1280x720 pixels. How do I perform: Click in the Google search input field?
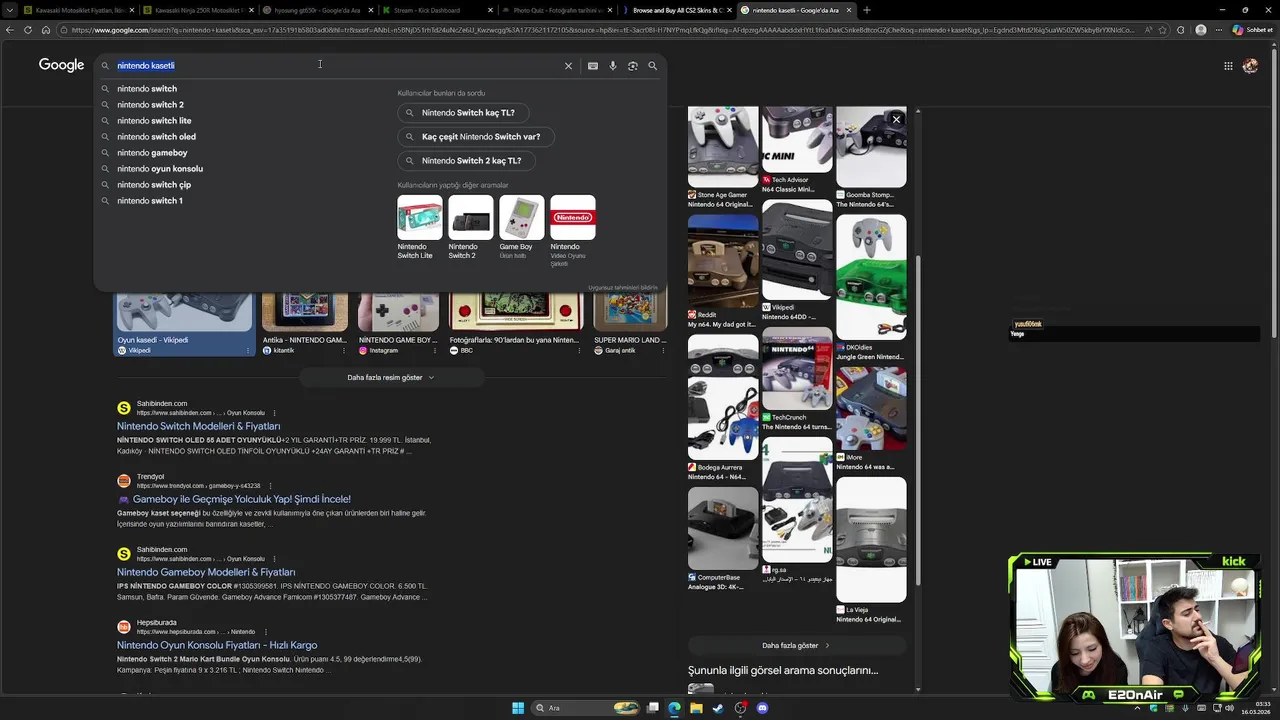(x=335, y=66)
